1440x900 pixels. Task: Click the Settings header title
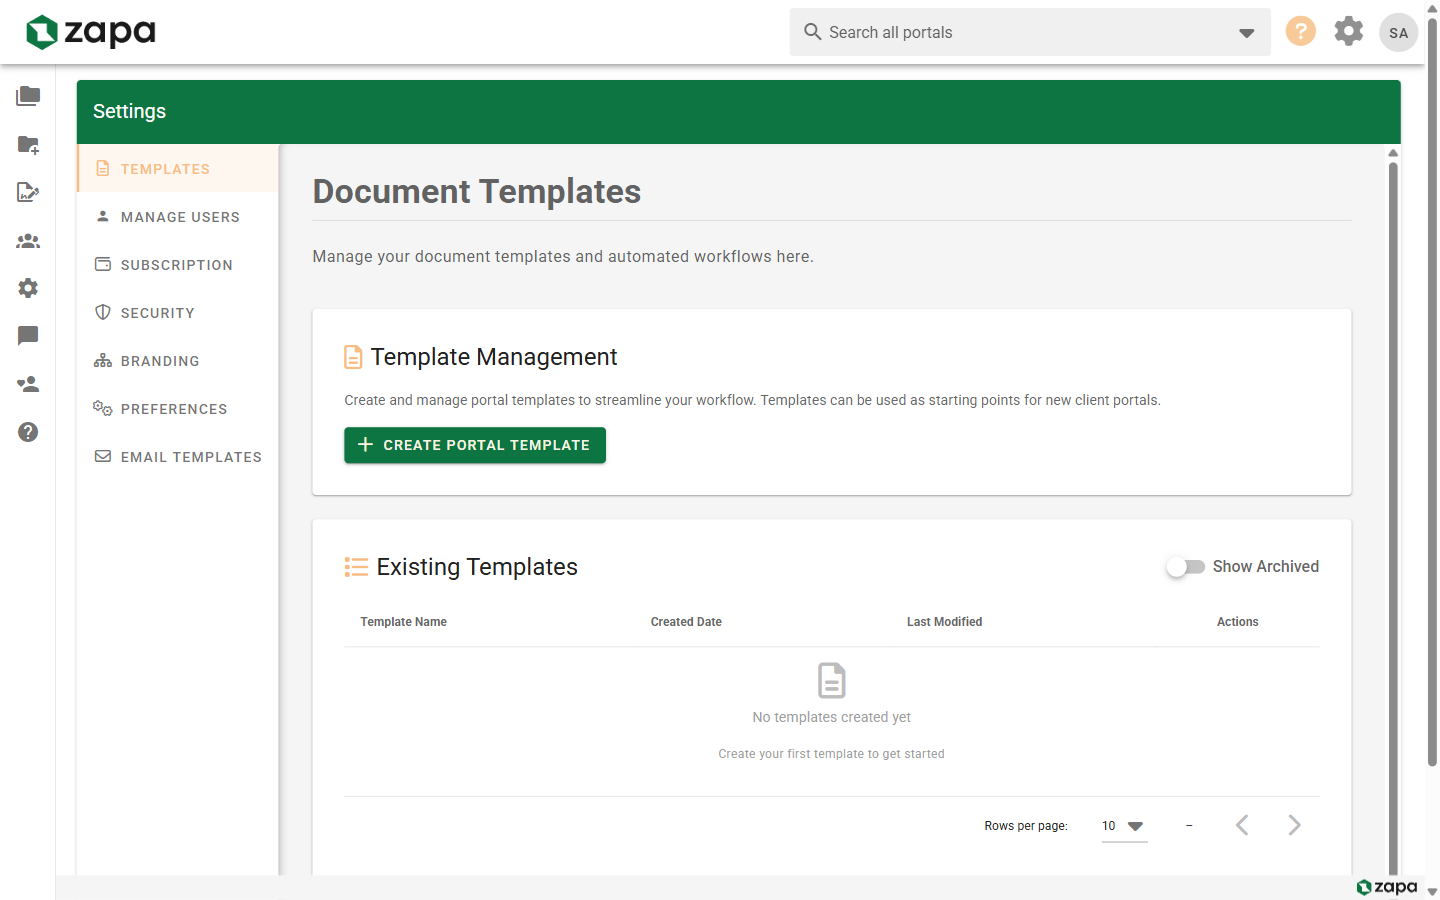click(x=129, y=111)
